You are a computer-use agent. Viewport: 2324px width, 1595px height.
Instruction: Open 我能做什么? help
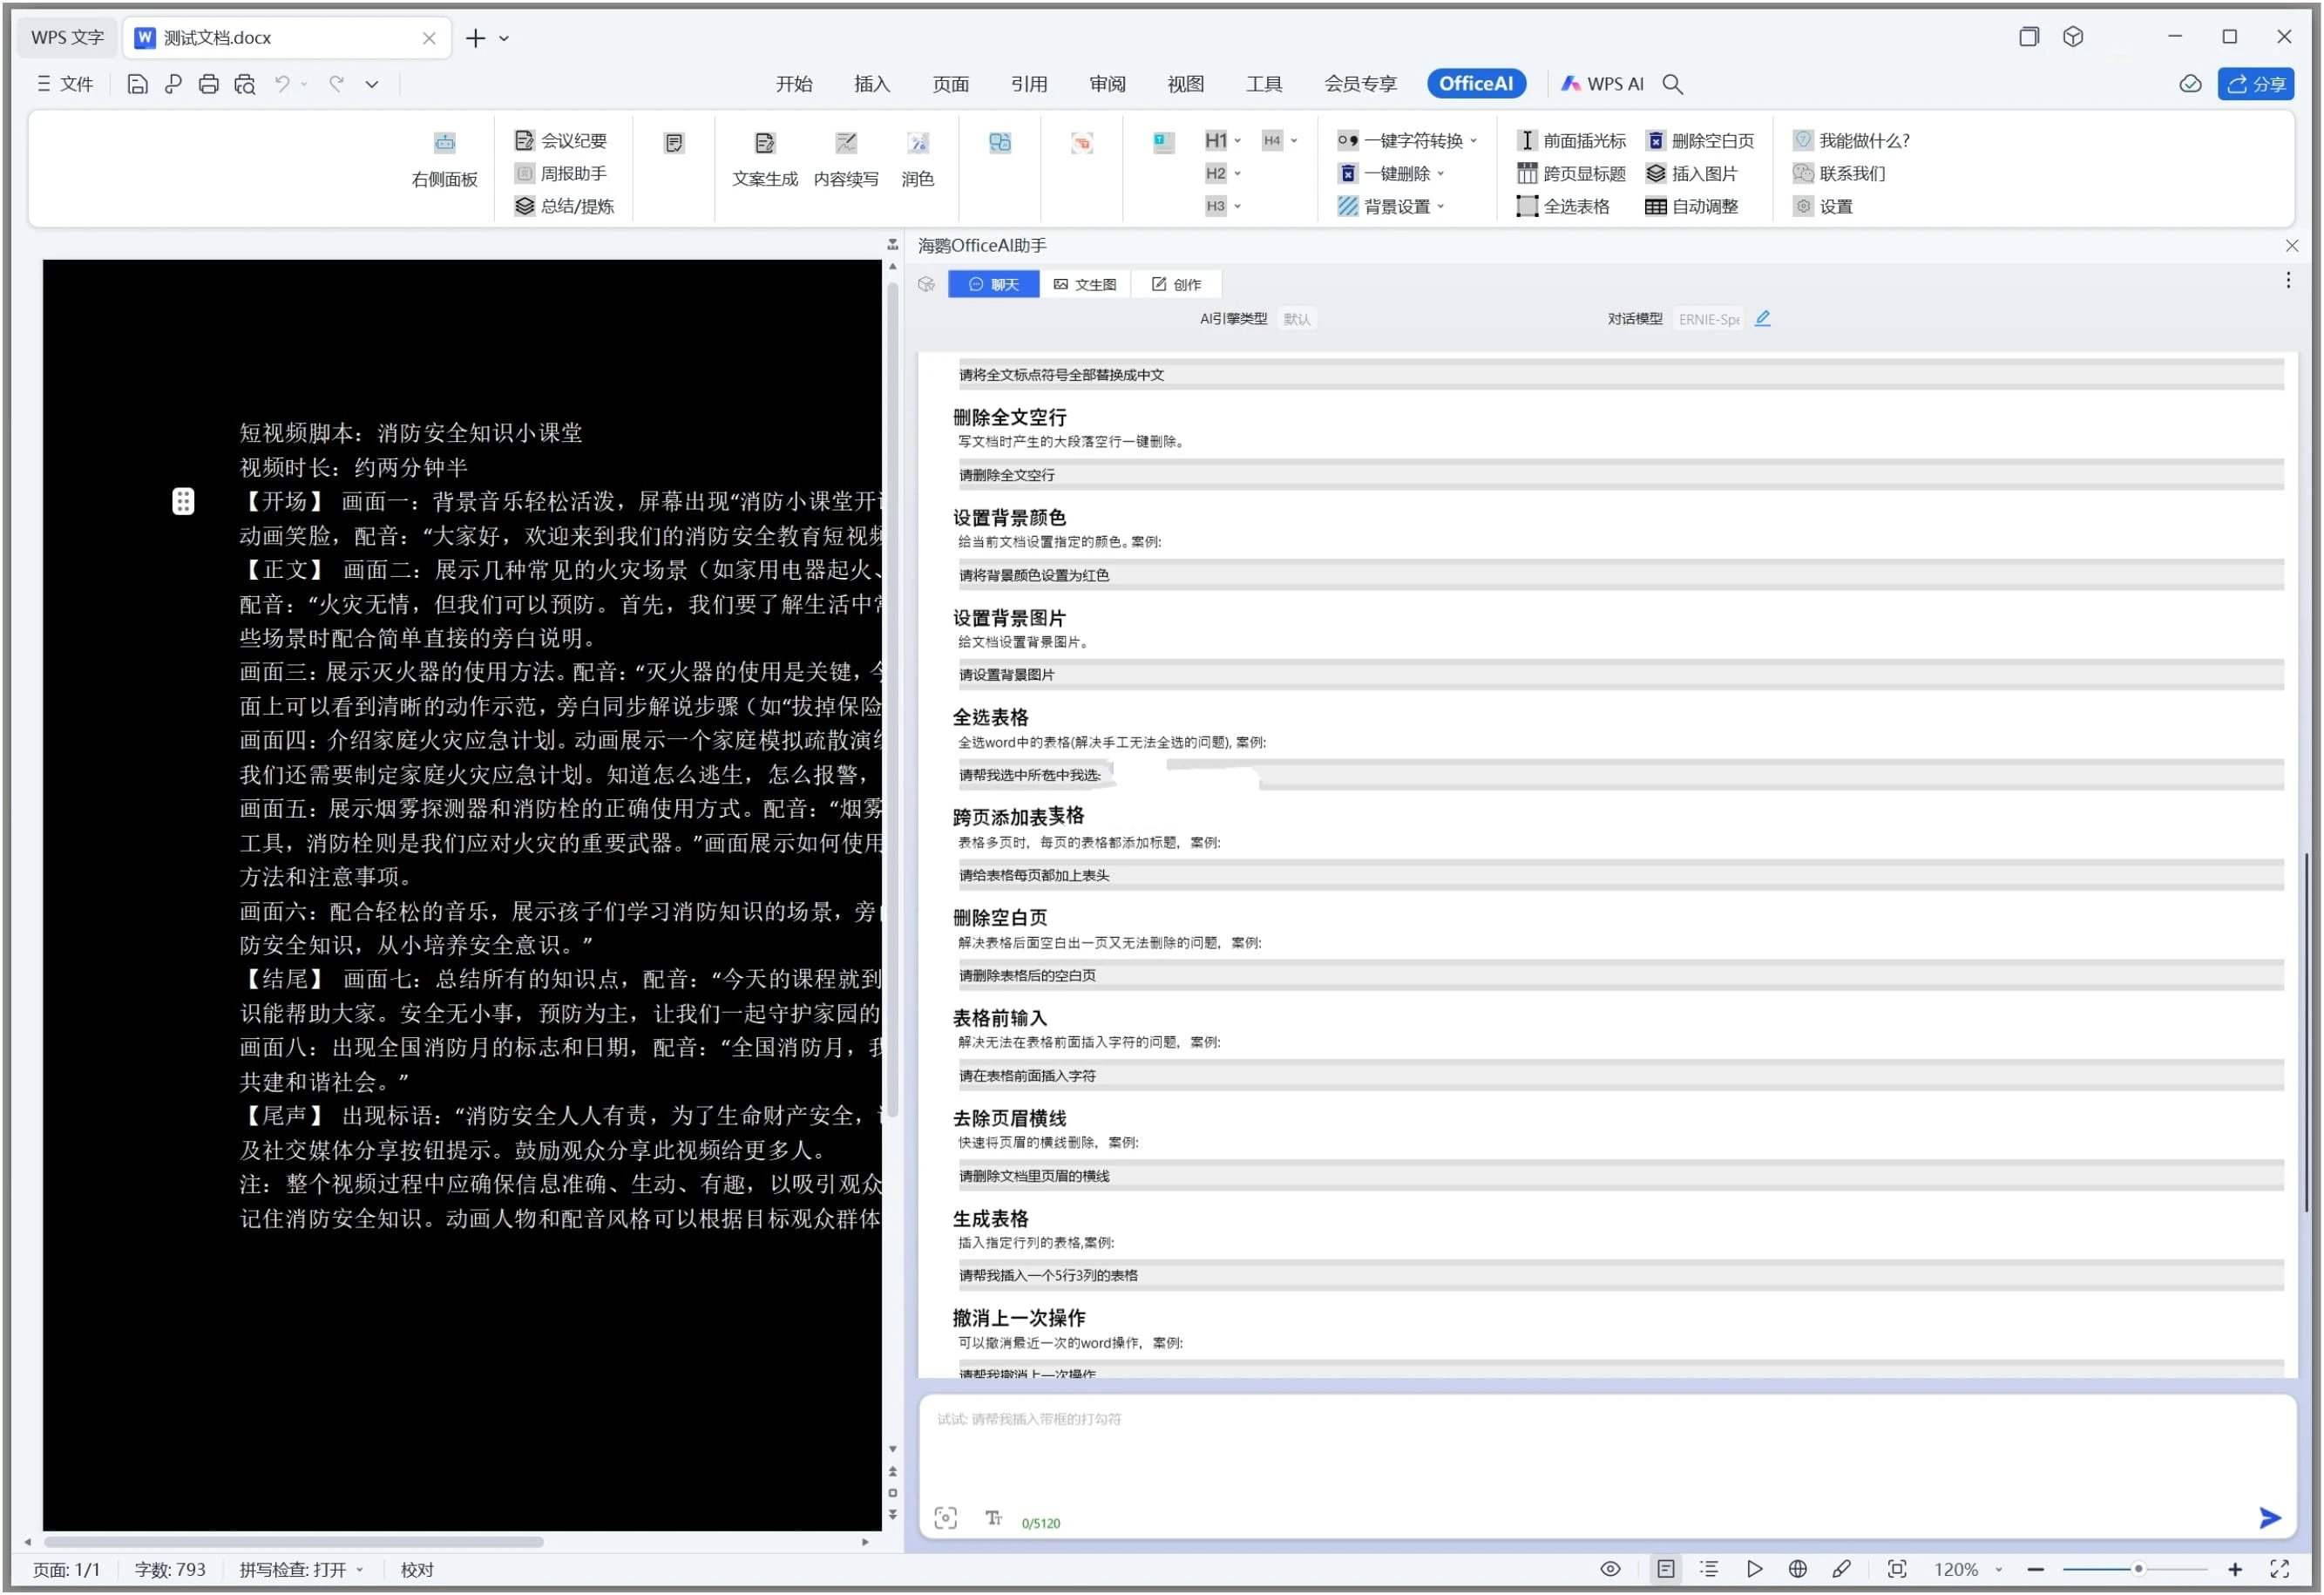tap(1850, 140)
